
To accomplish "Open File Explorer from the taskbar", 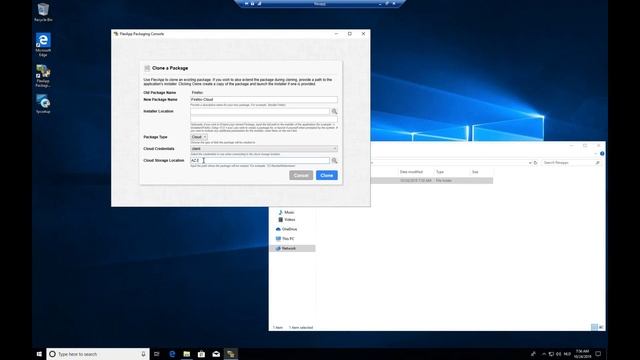I will point(187,354).
